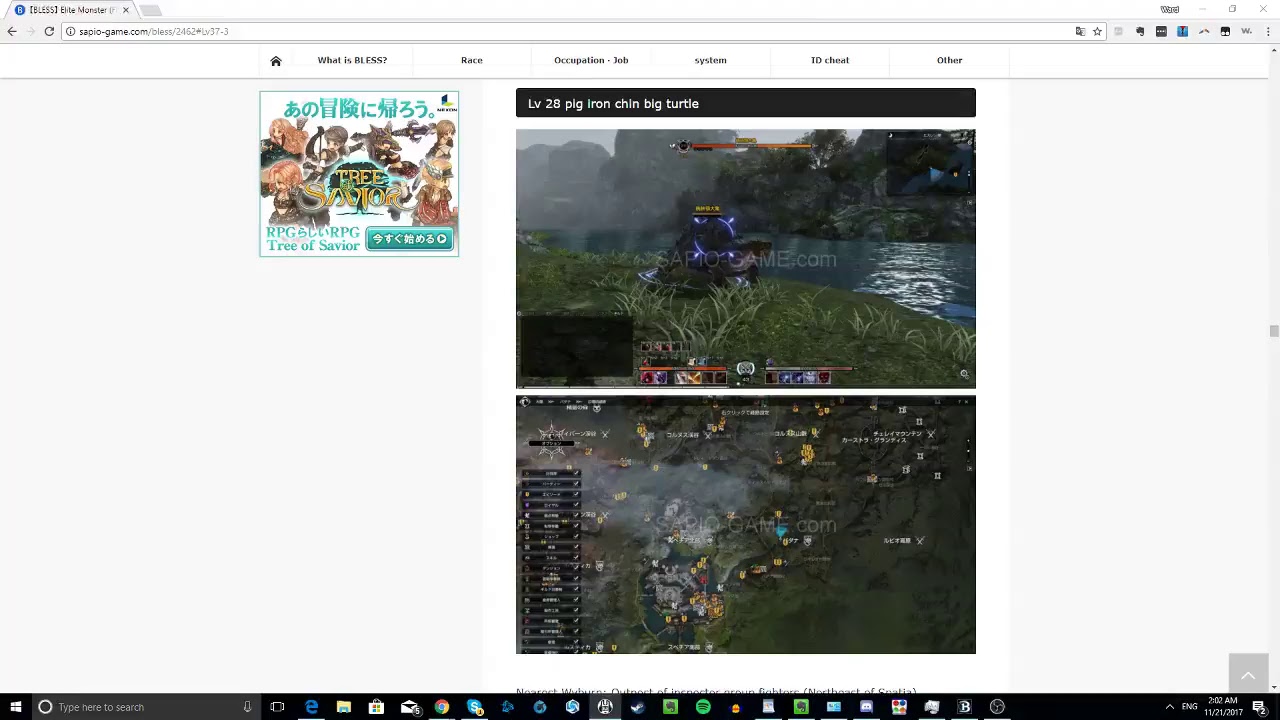1280x720 pixels.
Task: Open File Explorer from taskbar
Action: (344, 707)
